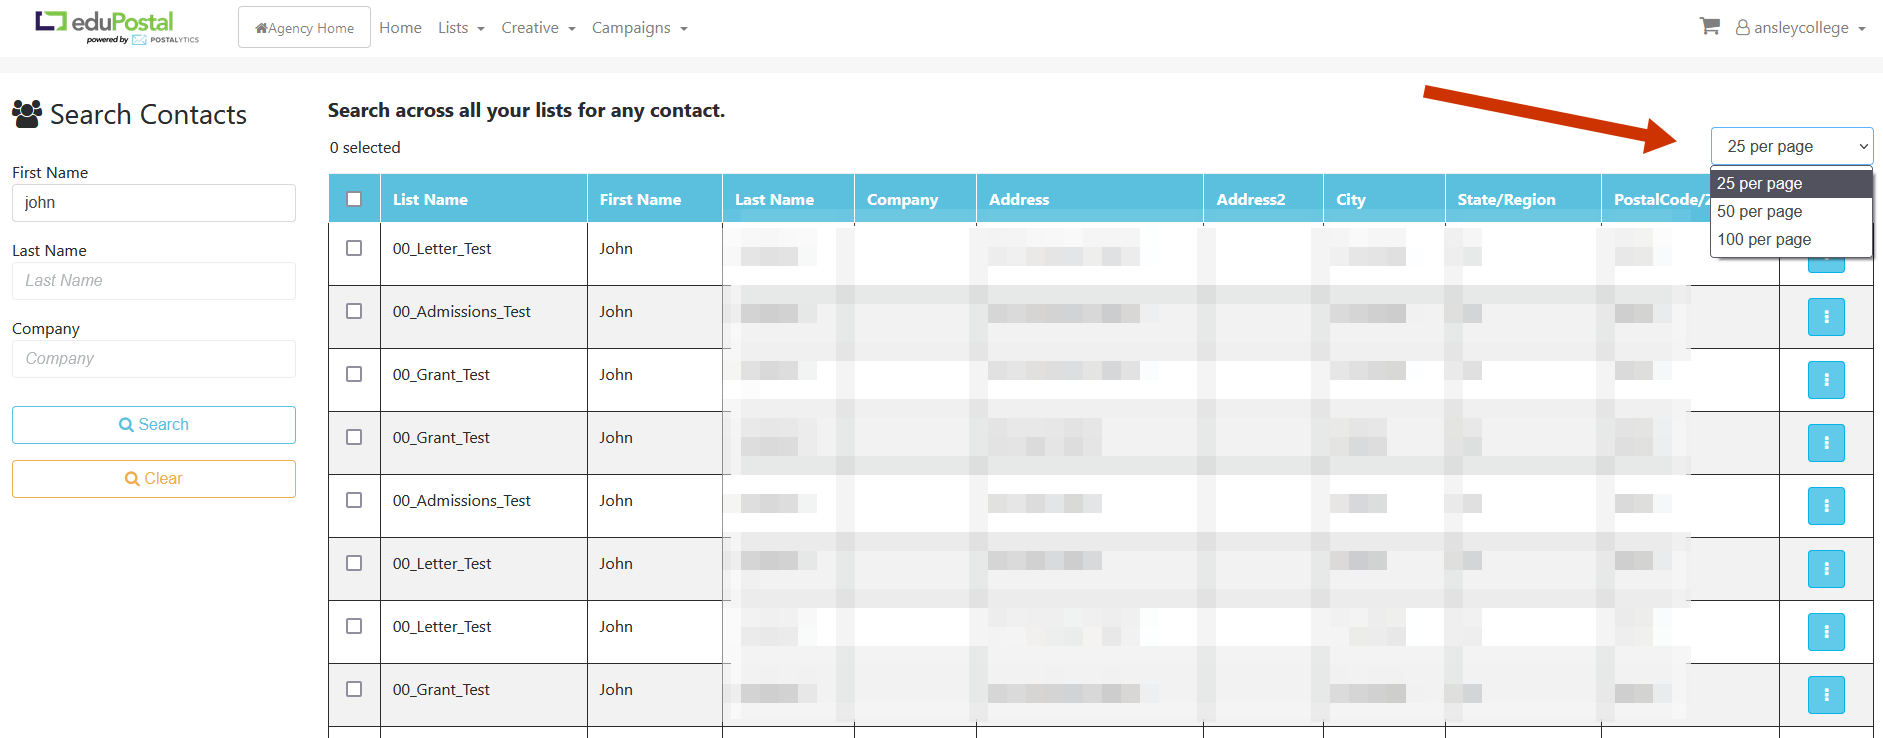Check the sixth row 00_Letter_Test checkbox
Image resolution: width=1883 pixels, height=738 pixels.
point(354,563)
